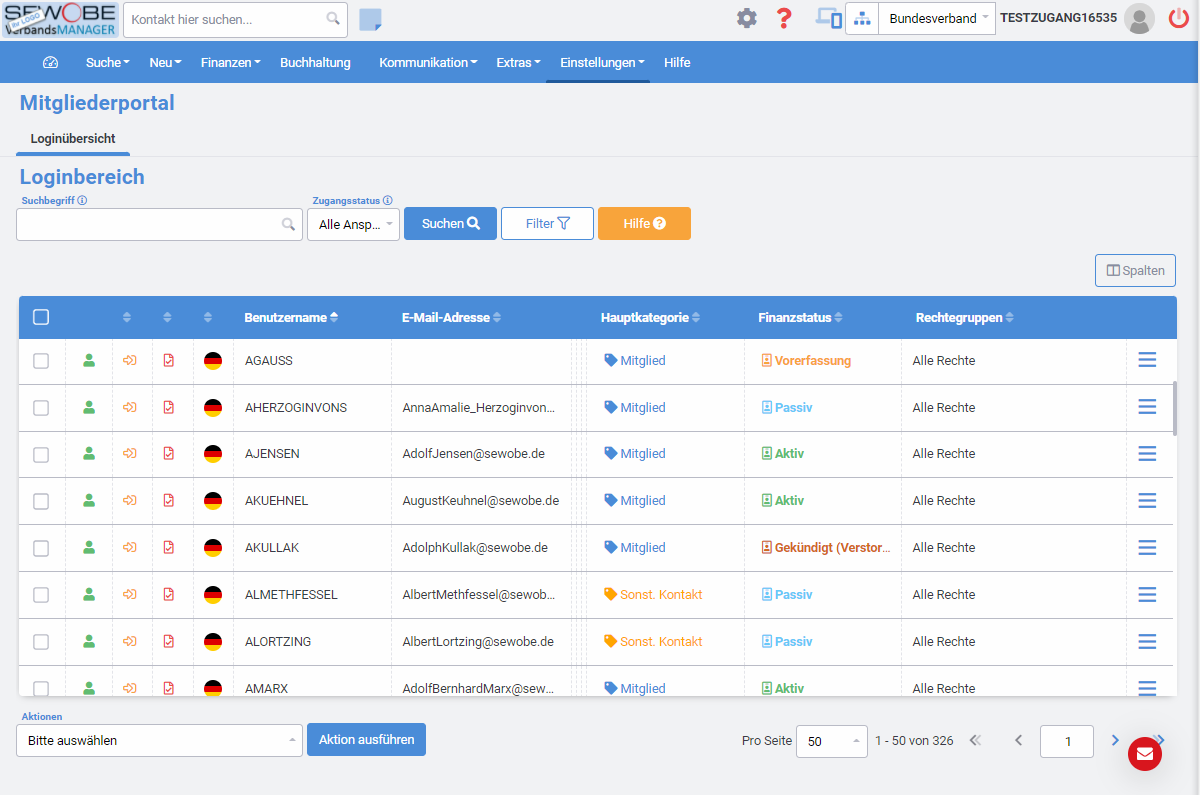
Task: Click the document icon for ALORTZING
Action: click(x=169, y=642)
